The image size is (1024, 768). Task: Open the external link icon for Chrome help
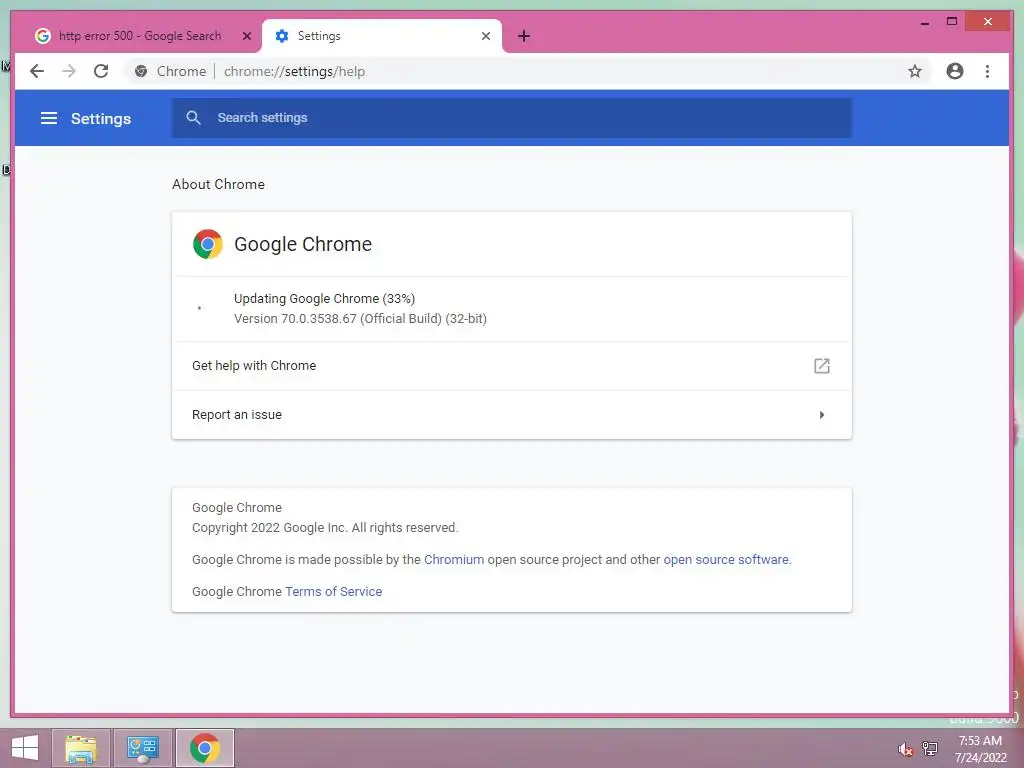point(822,366)
